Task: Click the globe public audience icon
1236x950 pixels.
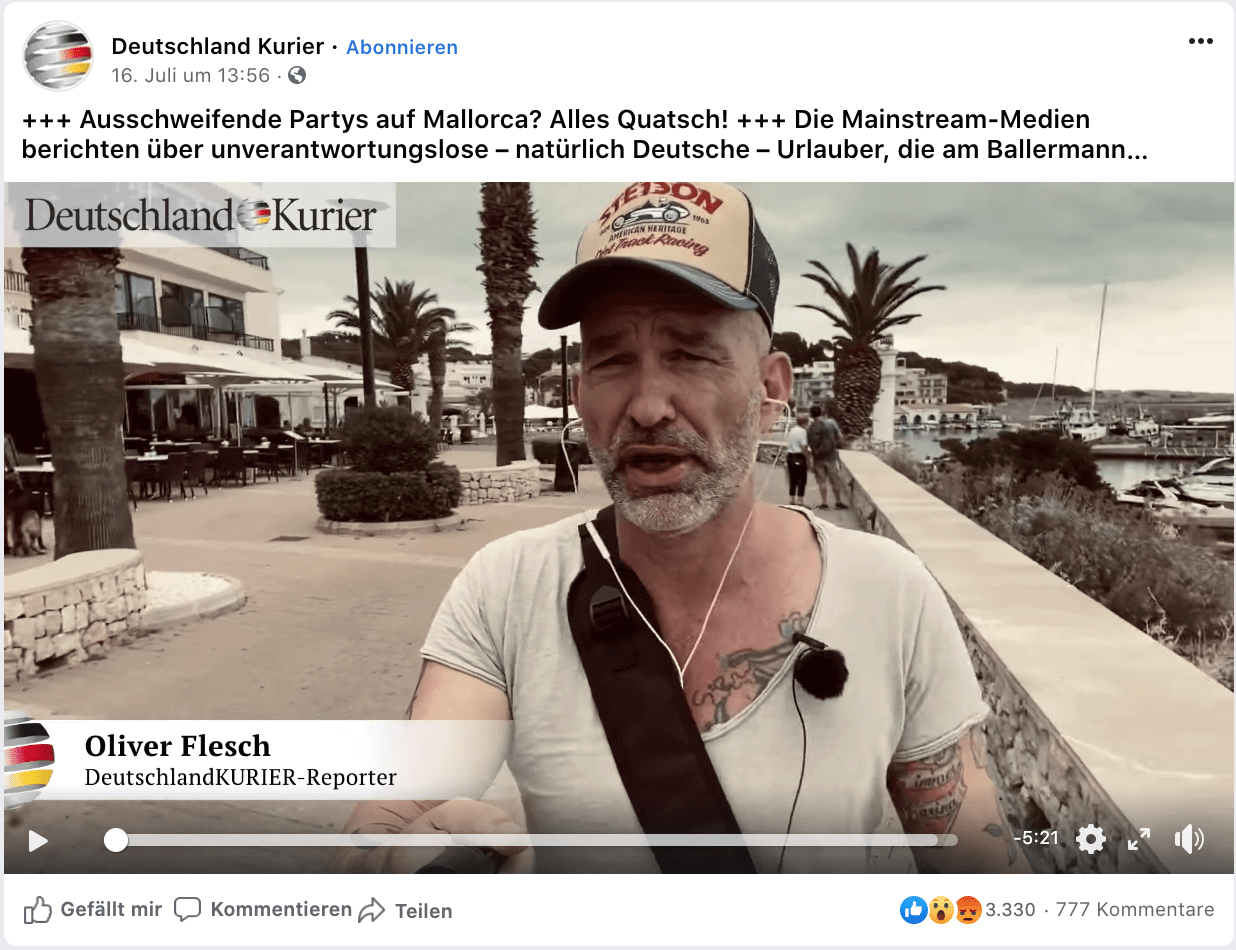Action: click(297, 75)
